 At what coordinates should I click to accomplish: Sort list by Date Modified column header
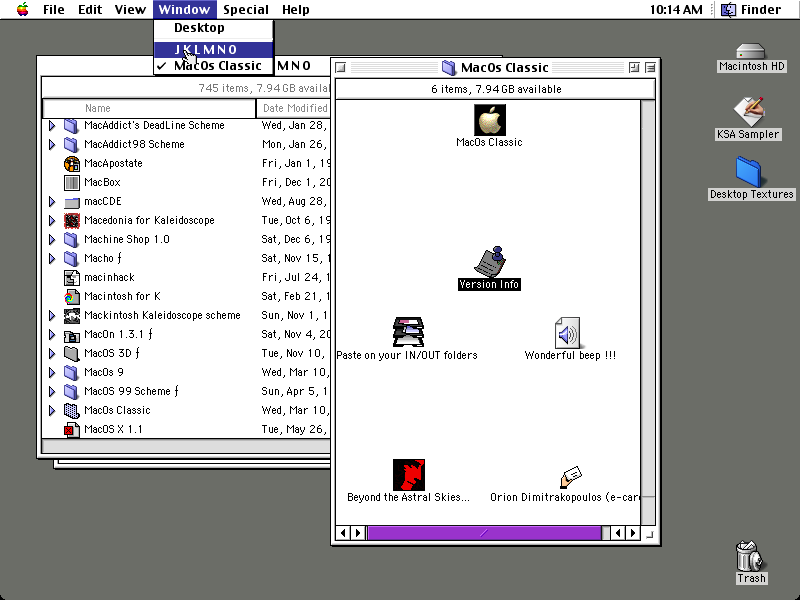[295, 108]
